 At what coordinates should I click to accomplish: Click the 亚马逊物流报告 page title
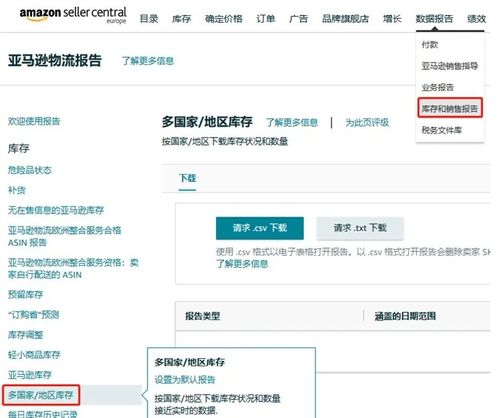click(55, 61)
